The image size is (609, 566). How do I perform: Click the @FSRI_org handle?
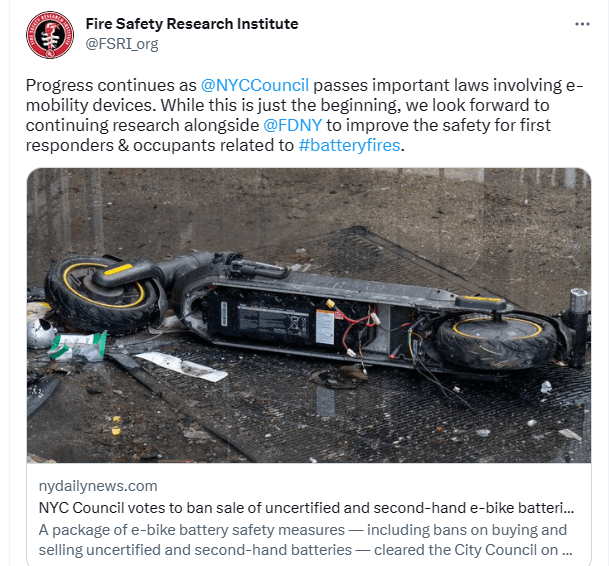[122, 44]
